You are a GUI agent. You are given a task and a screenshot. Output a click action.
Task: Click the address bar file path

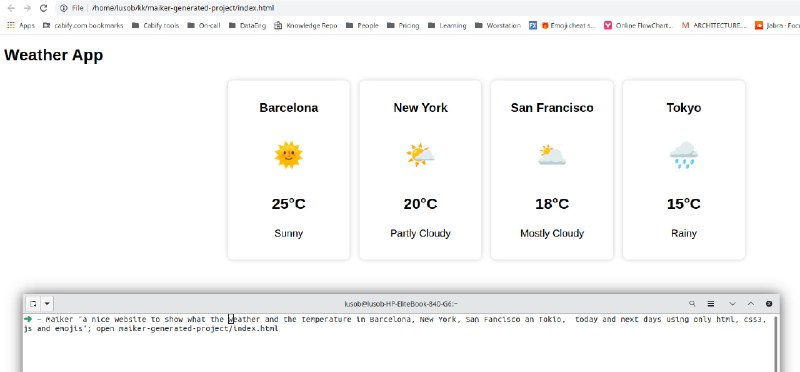[x=183, y=8]
